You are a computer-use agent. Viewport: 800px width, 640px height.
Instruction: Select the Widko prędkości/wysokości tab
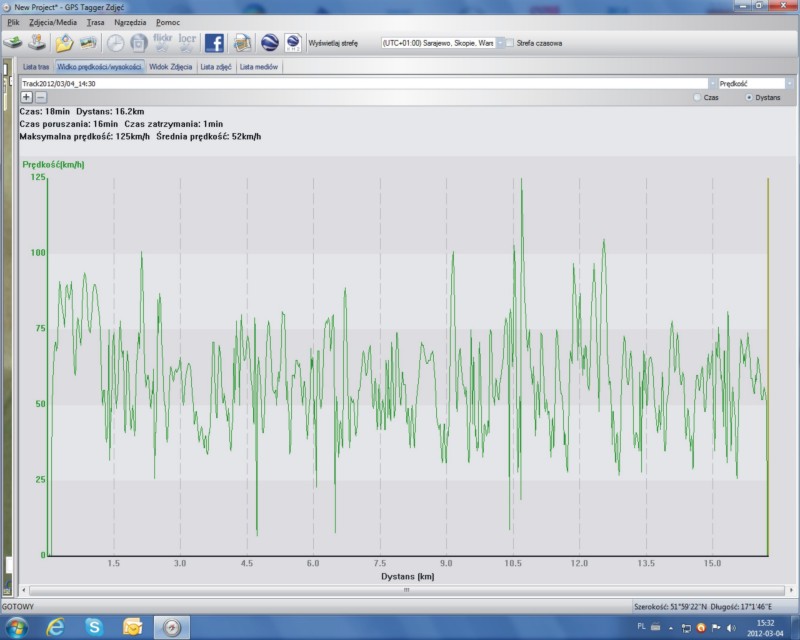[x=99, y=67]
